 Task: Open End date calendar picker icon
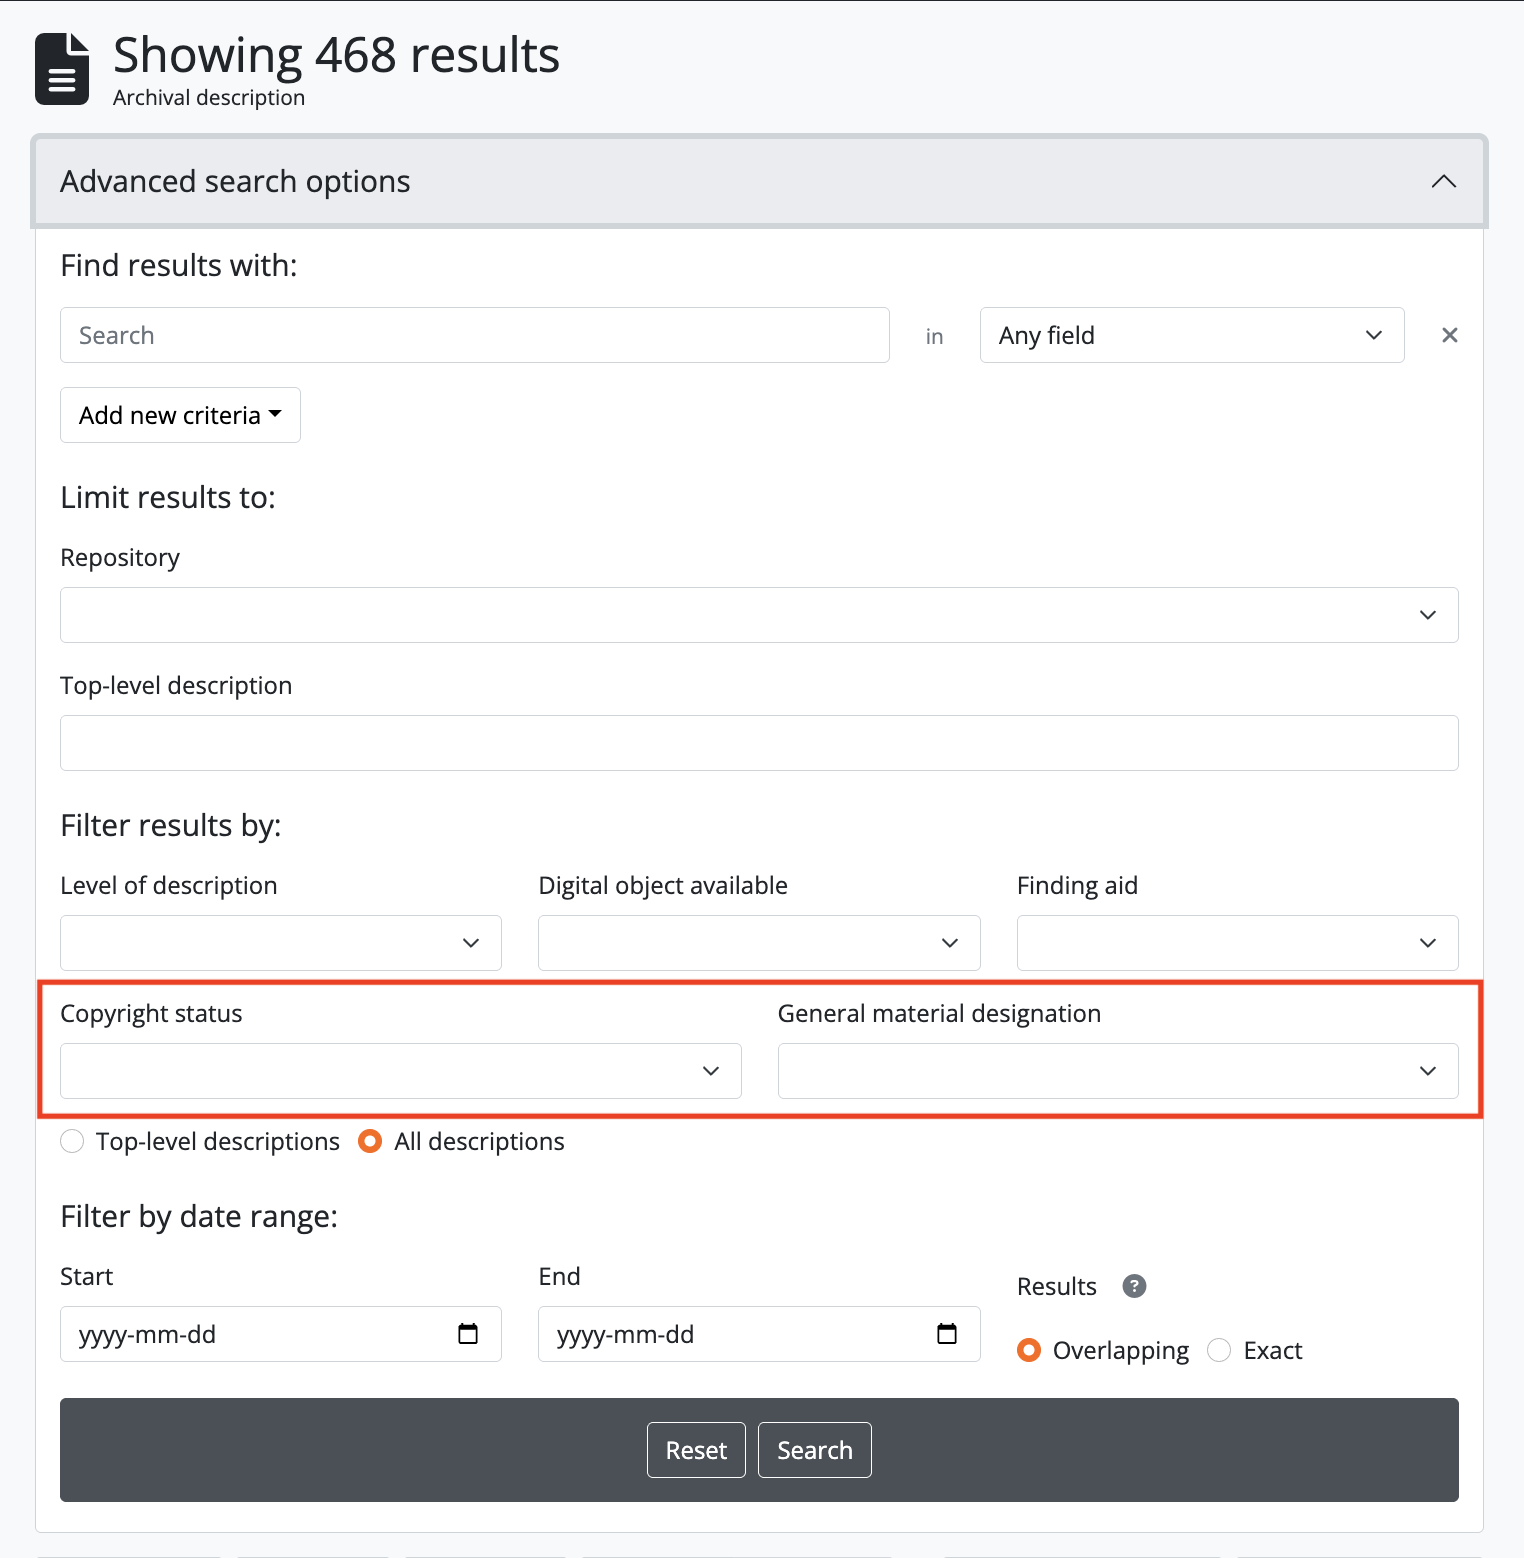[x=946, y=1334]
